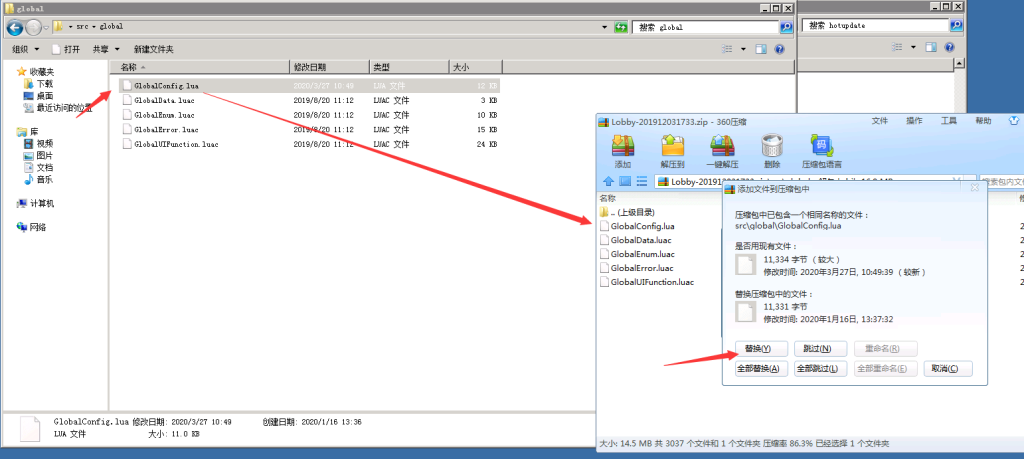Open the 共享 dropdown in Explorer toolbar
This screenshot has height=459, width=1024.
point(105,49)
